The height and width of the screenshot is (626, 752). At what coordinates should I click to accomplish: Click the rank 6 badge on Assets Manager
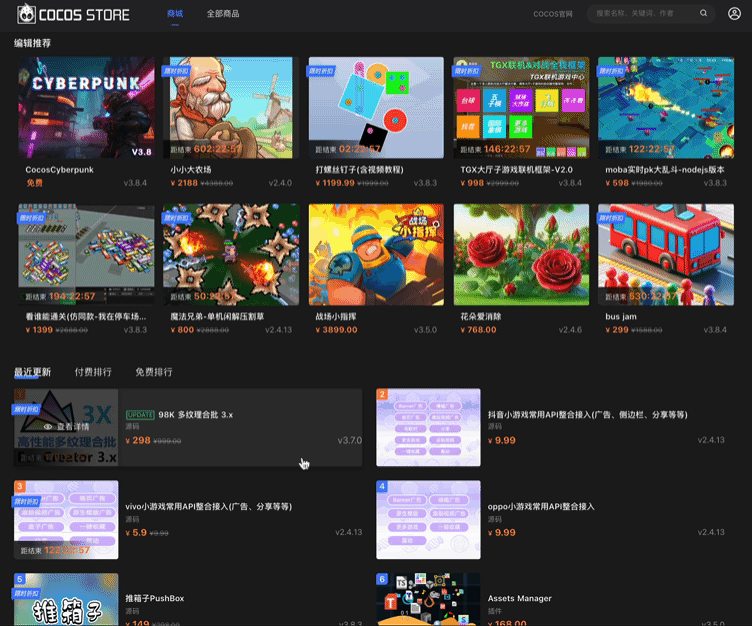pos(382,579)
